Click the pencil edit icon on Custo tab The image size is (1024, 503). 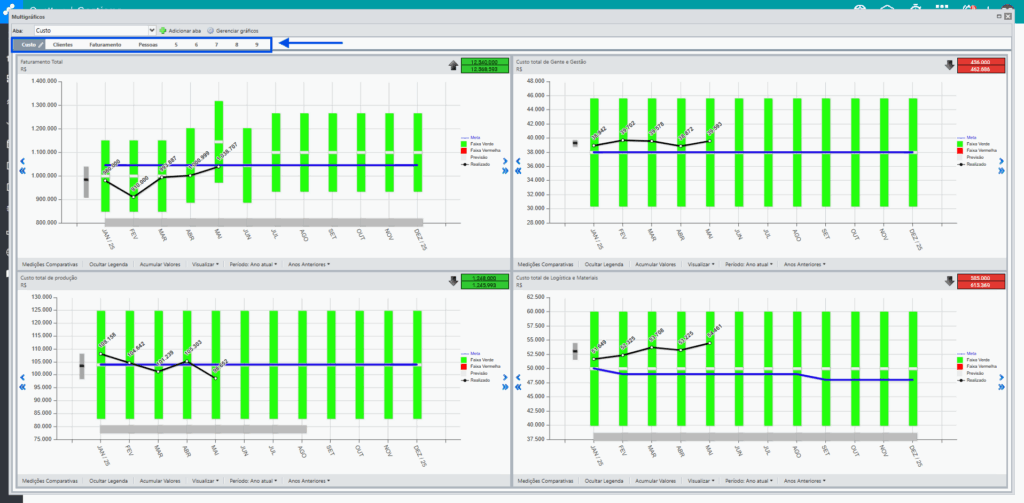point(40,45)
